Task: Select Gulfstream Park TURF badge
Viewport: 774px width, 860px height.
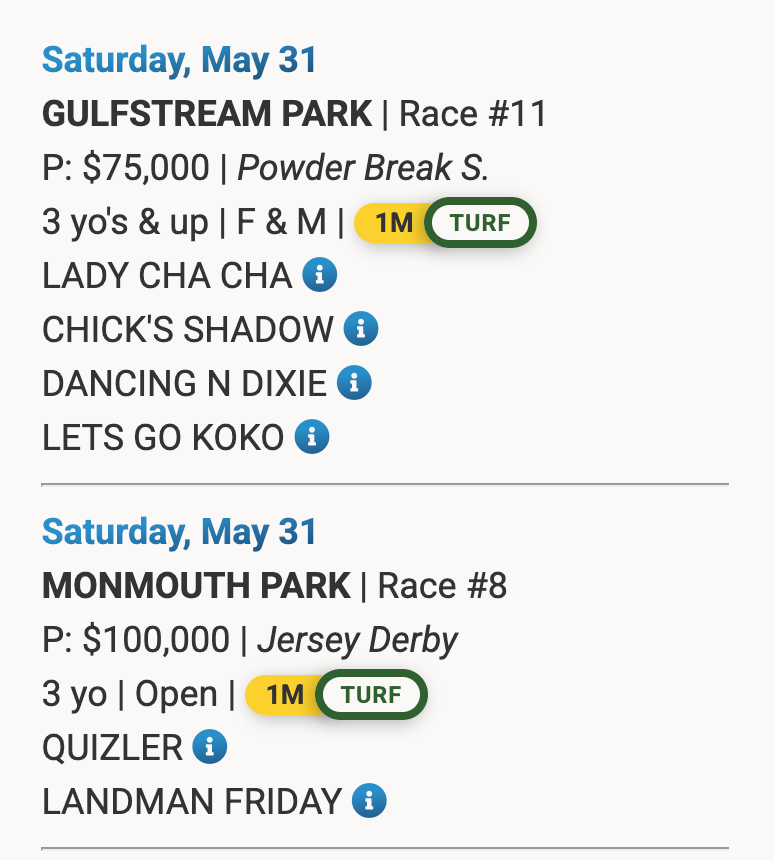Action: [481, 222]
